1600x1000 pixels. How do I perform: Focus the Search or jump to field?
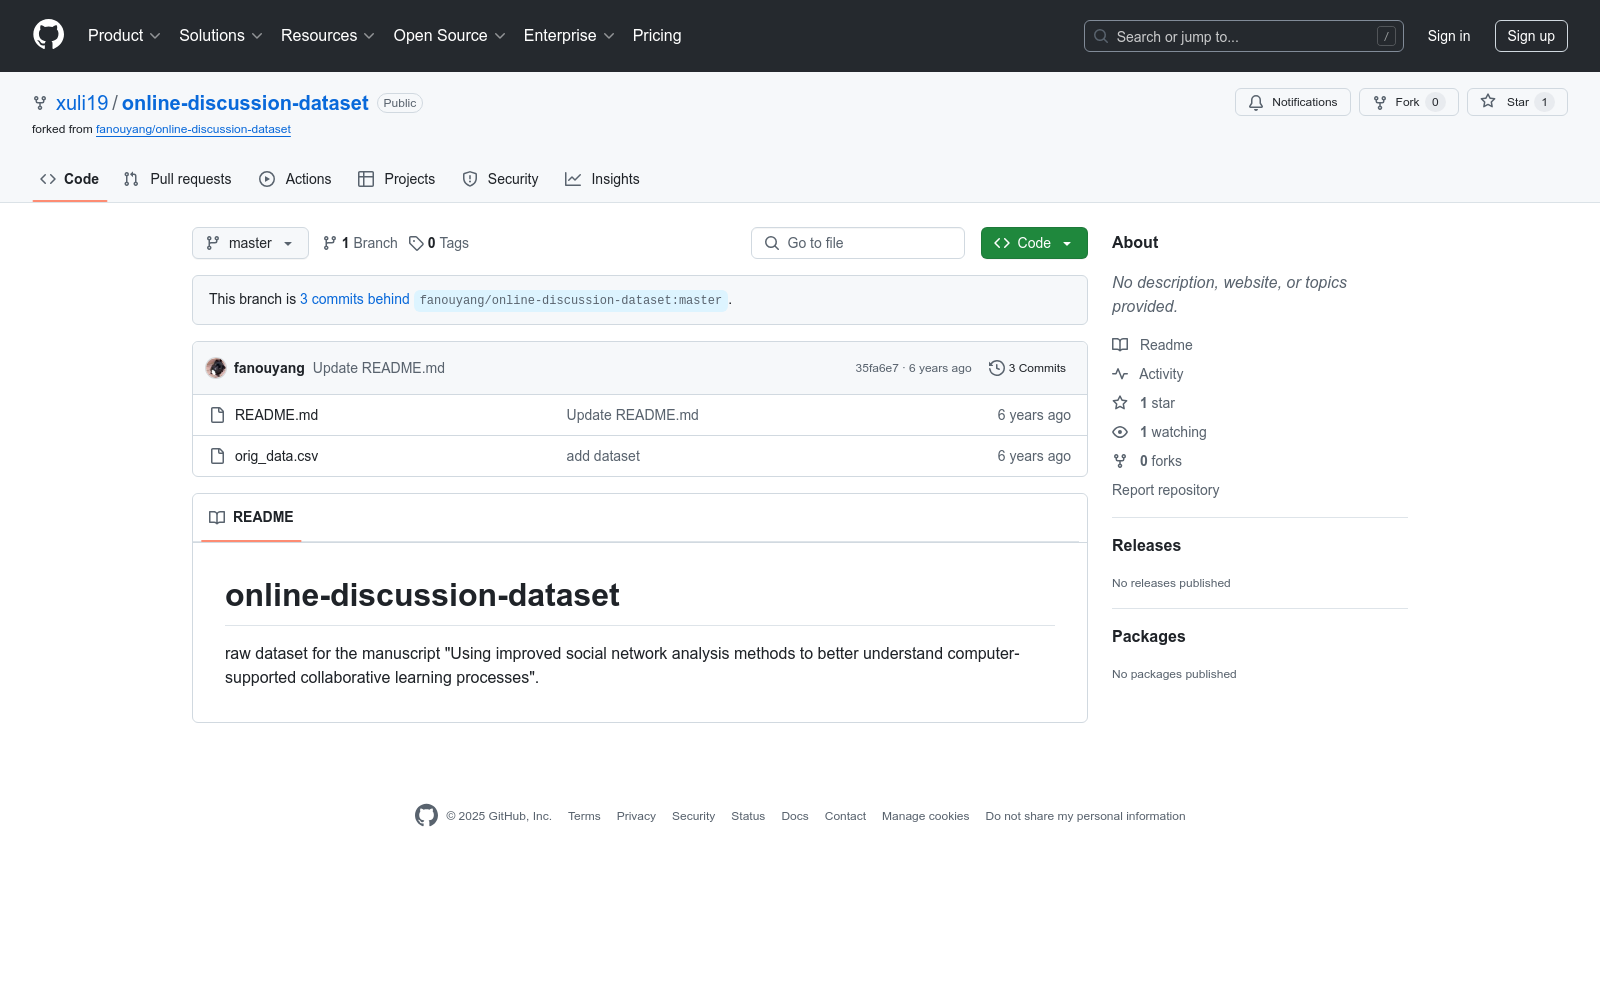pos(1244,36)
